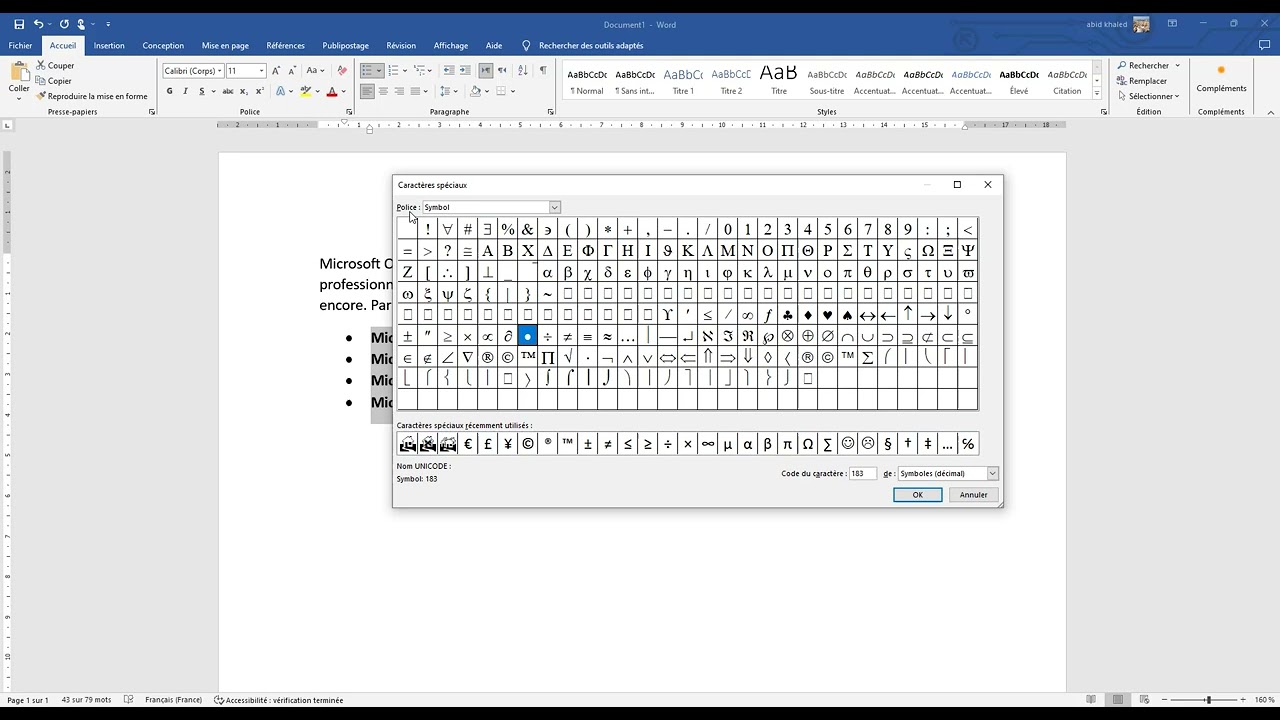Toggle strikethrough (abc) formatting
The image size is (1280, 720).
229,91
